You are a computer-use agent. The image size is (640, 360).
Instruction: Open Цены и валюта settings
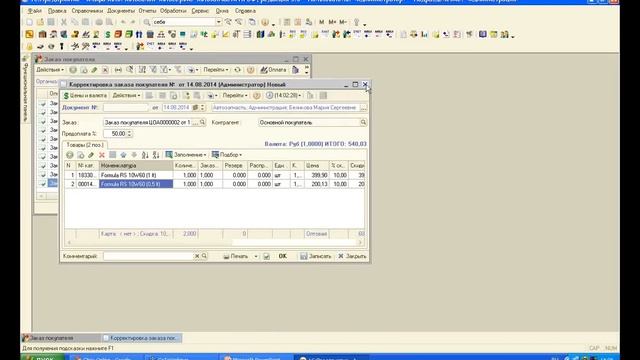pyautogui.click(x=85, y=96)
